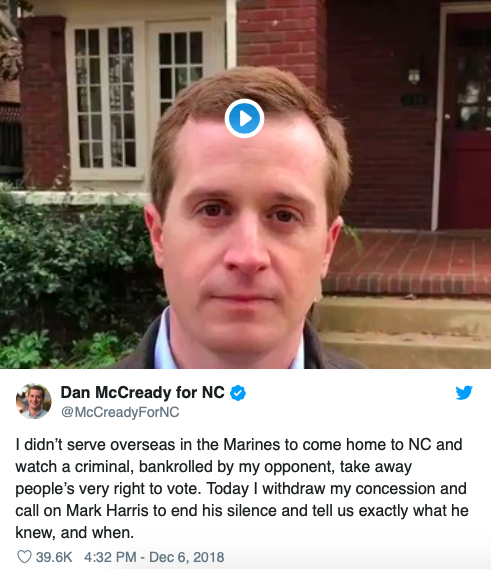Click the Dec 6, 2018 date
This screenshot has width=491, height=569.
point(187,557)
